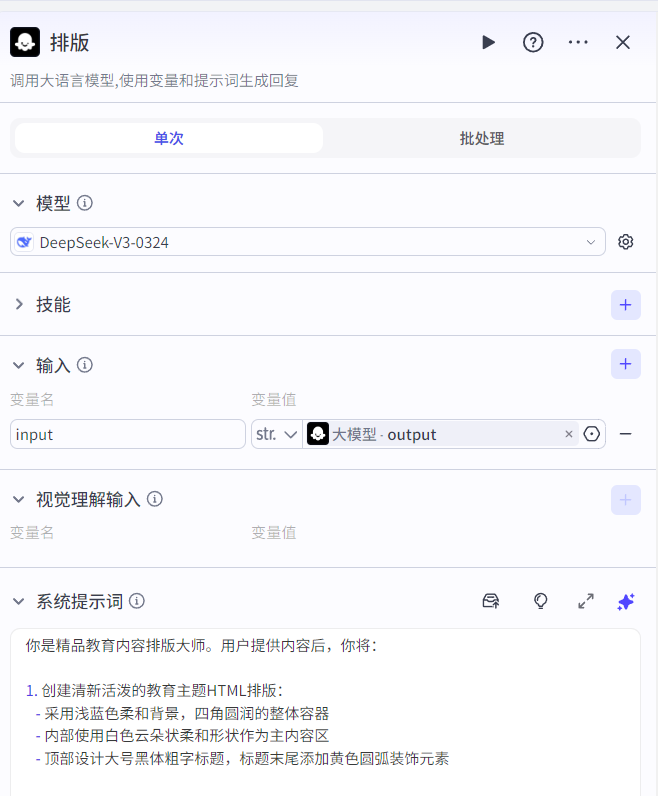The height and width of the screenshot is (796, 658).
Task: Collapse the 系统提示词 section
Action: (x=19, y=602)
